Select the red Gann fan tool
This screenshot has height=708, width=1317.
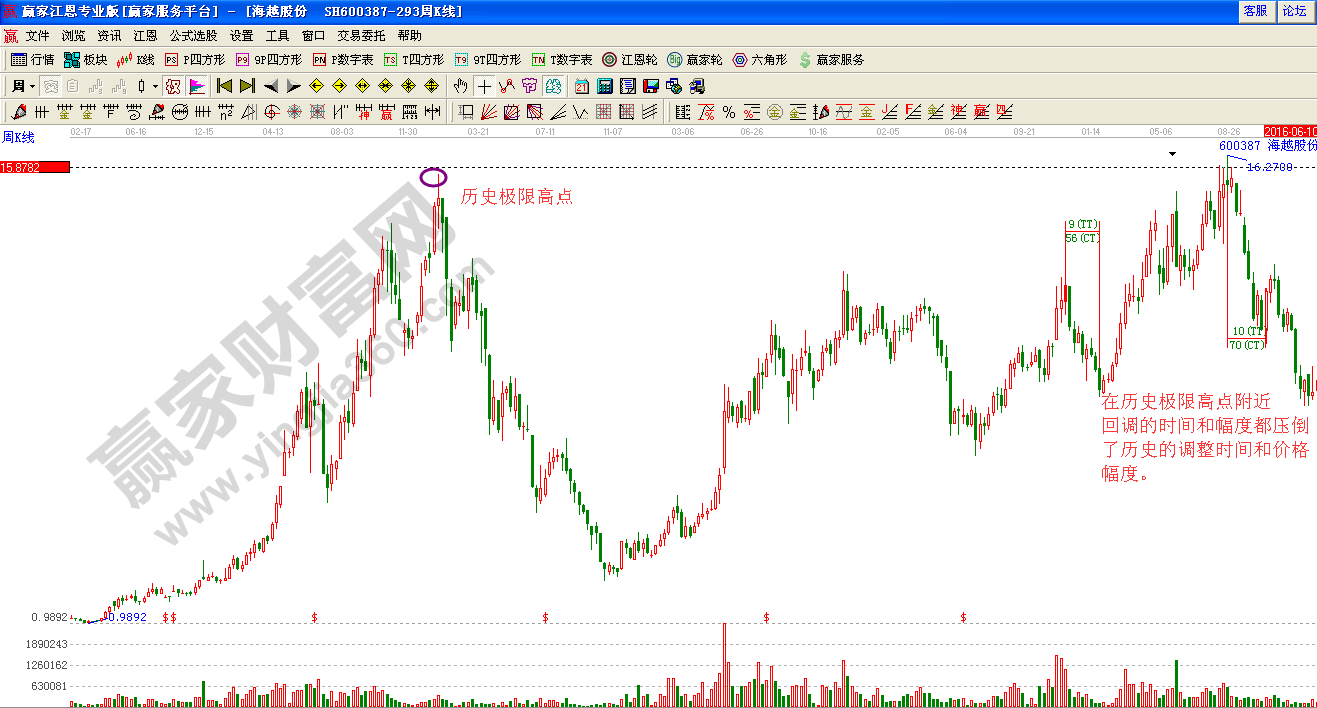click(x=488, y=111)
